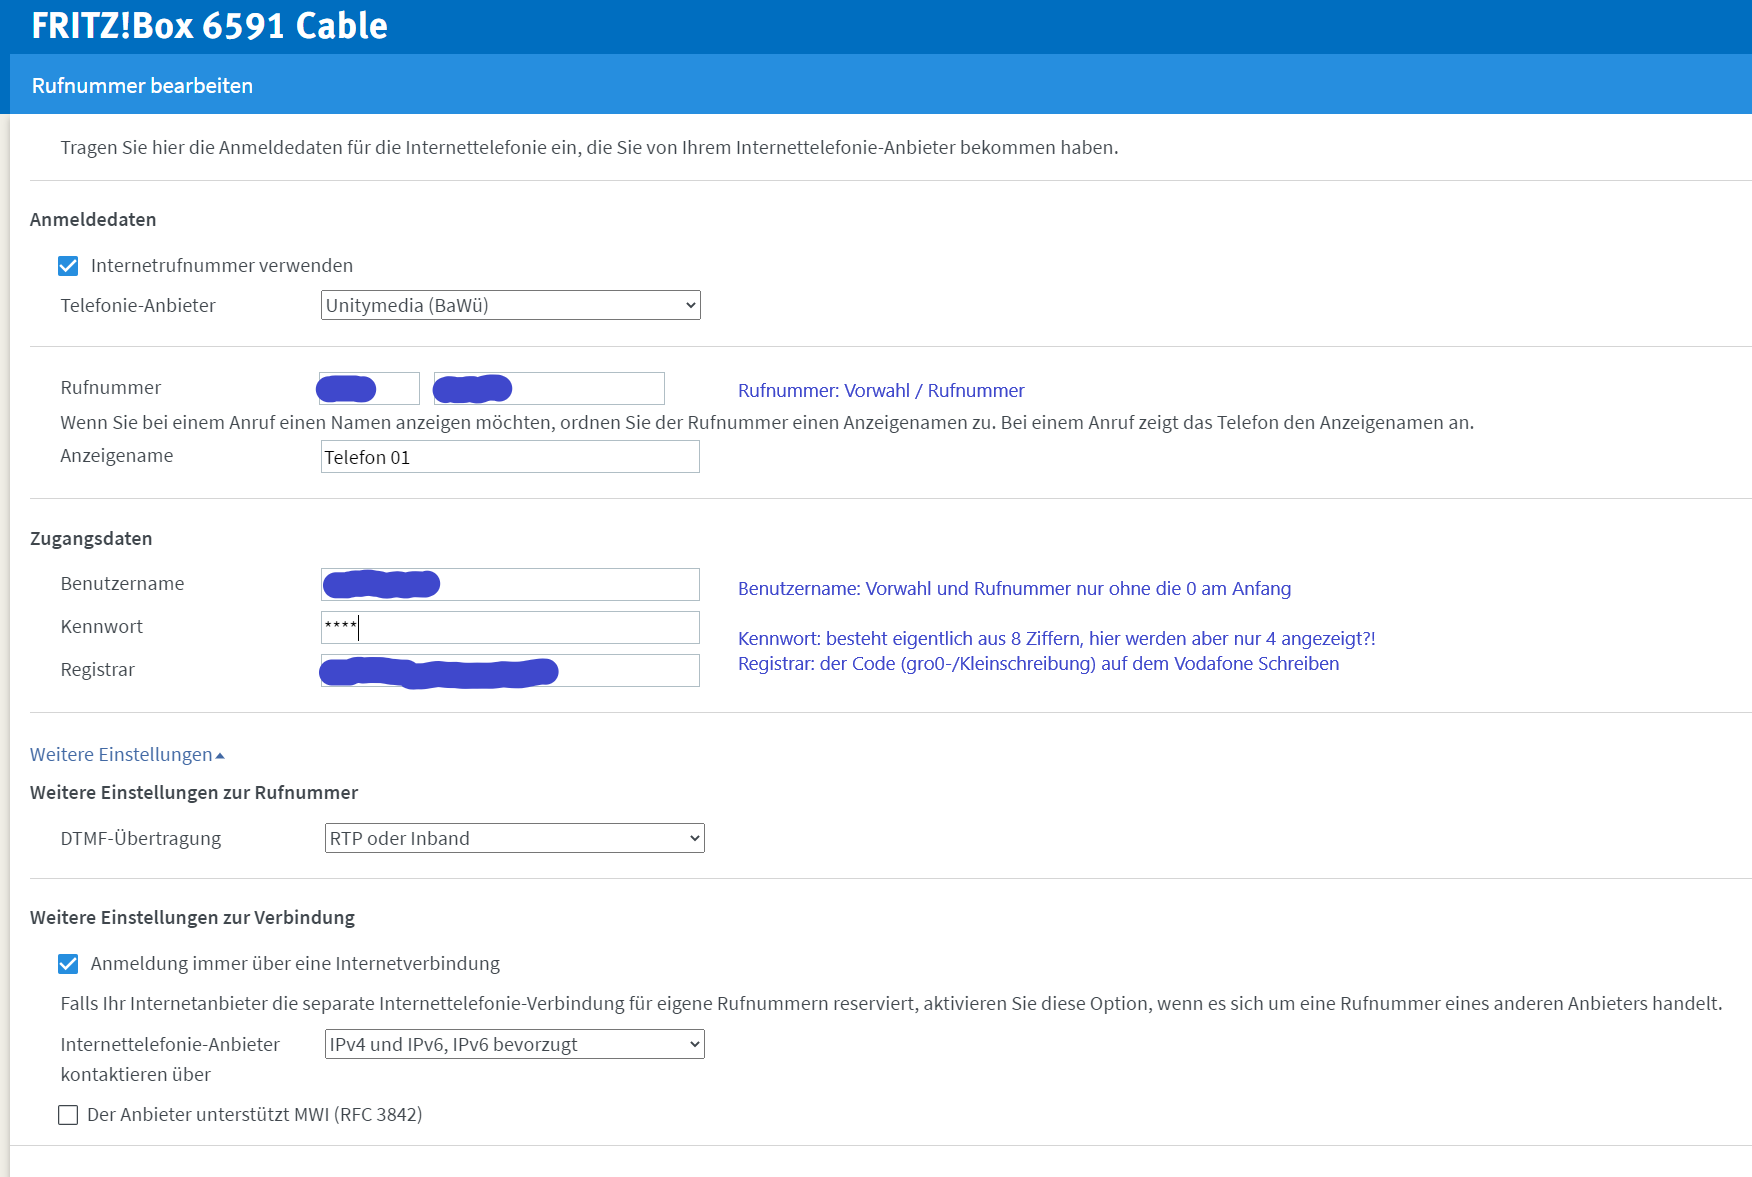Click the blue Kennwort 8 Ziffern note

click(x=1056, y=639)
